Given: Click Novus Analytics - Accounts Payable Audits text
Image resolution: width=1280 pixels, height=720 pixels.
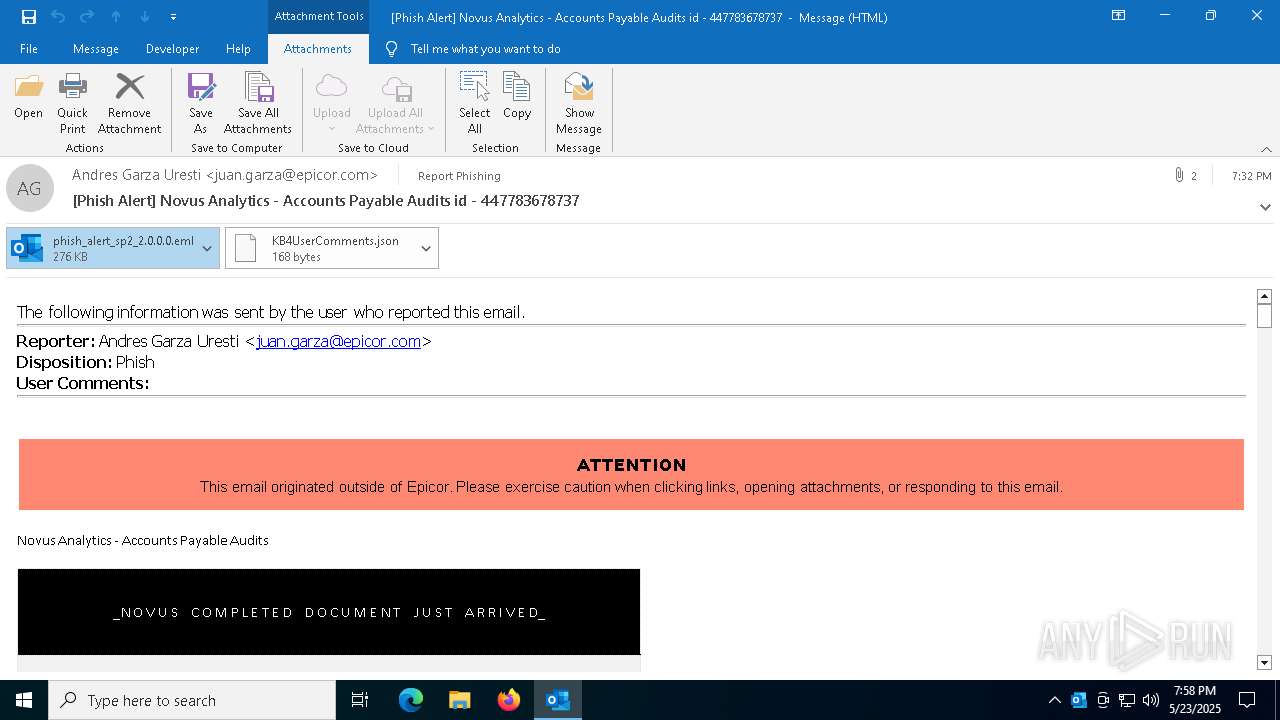Looking at the screenshot, I should (143, 540).
